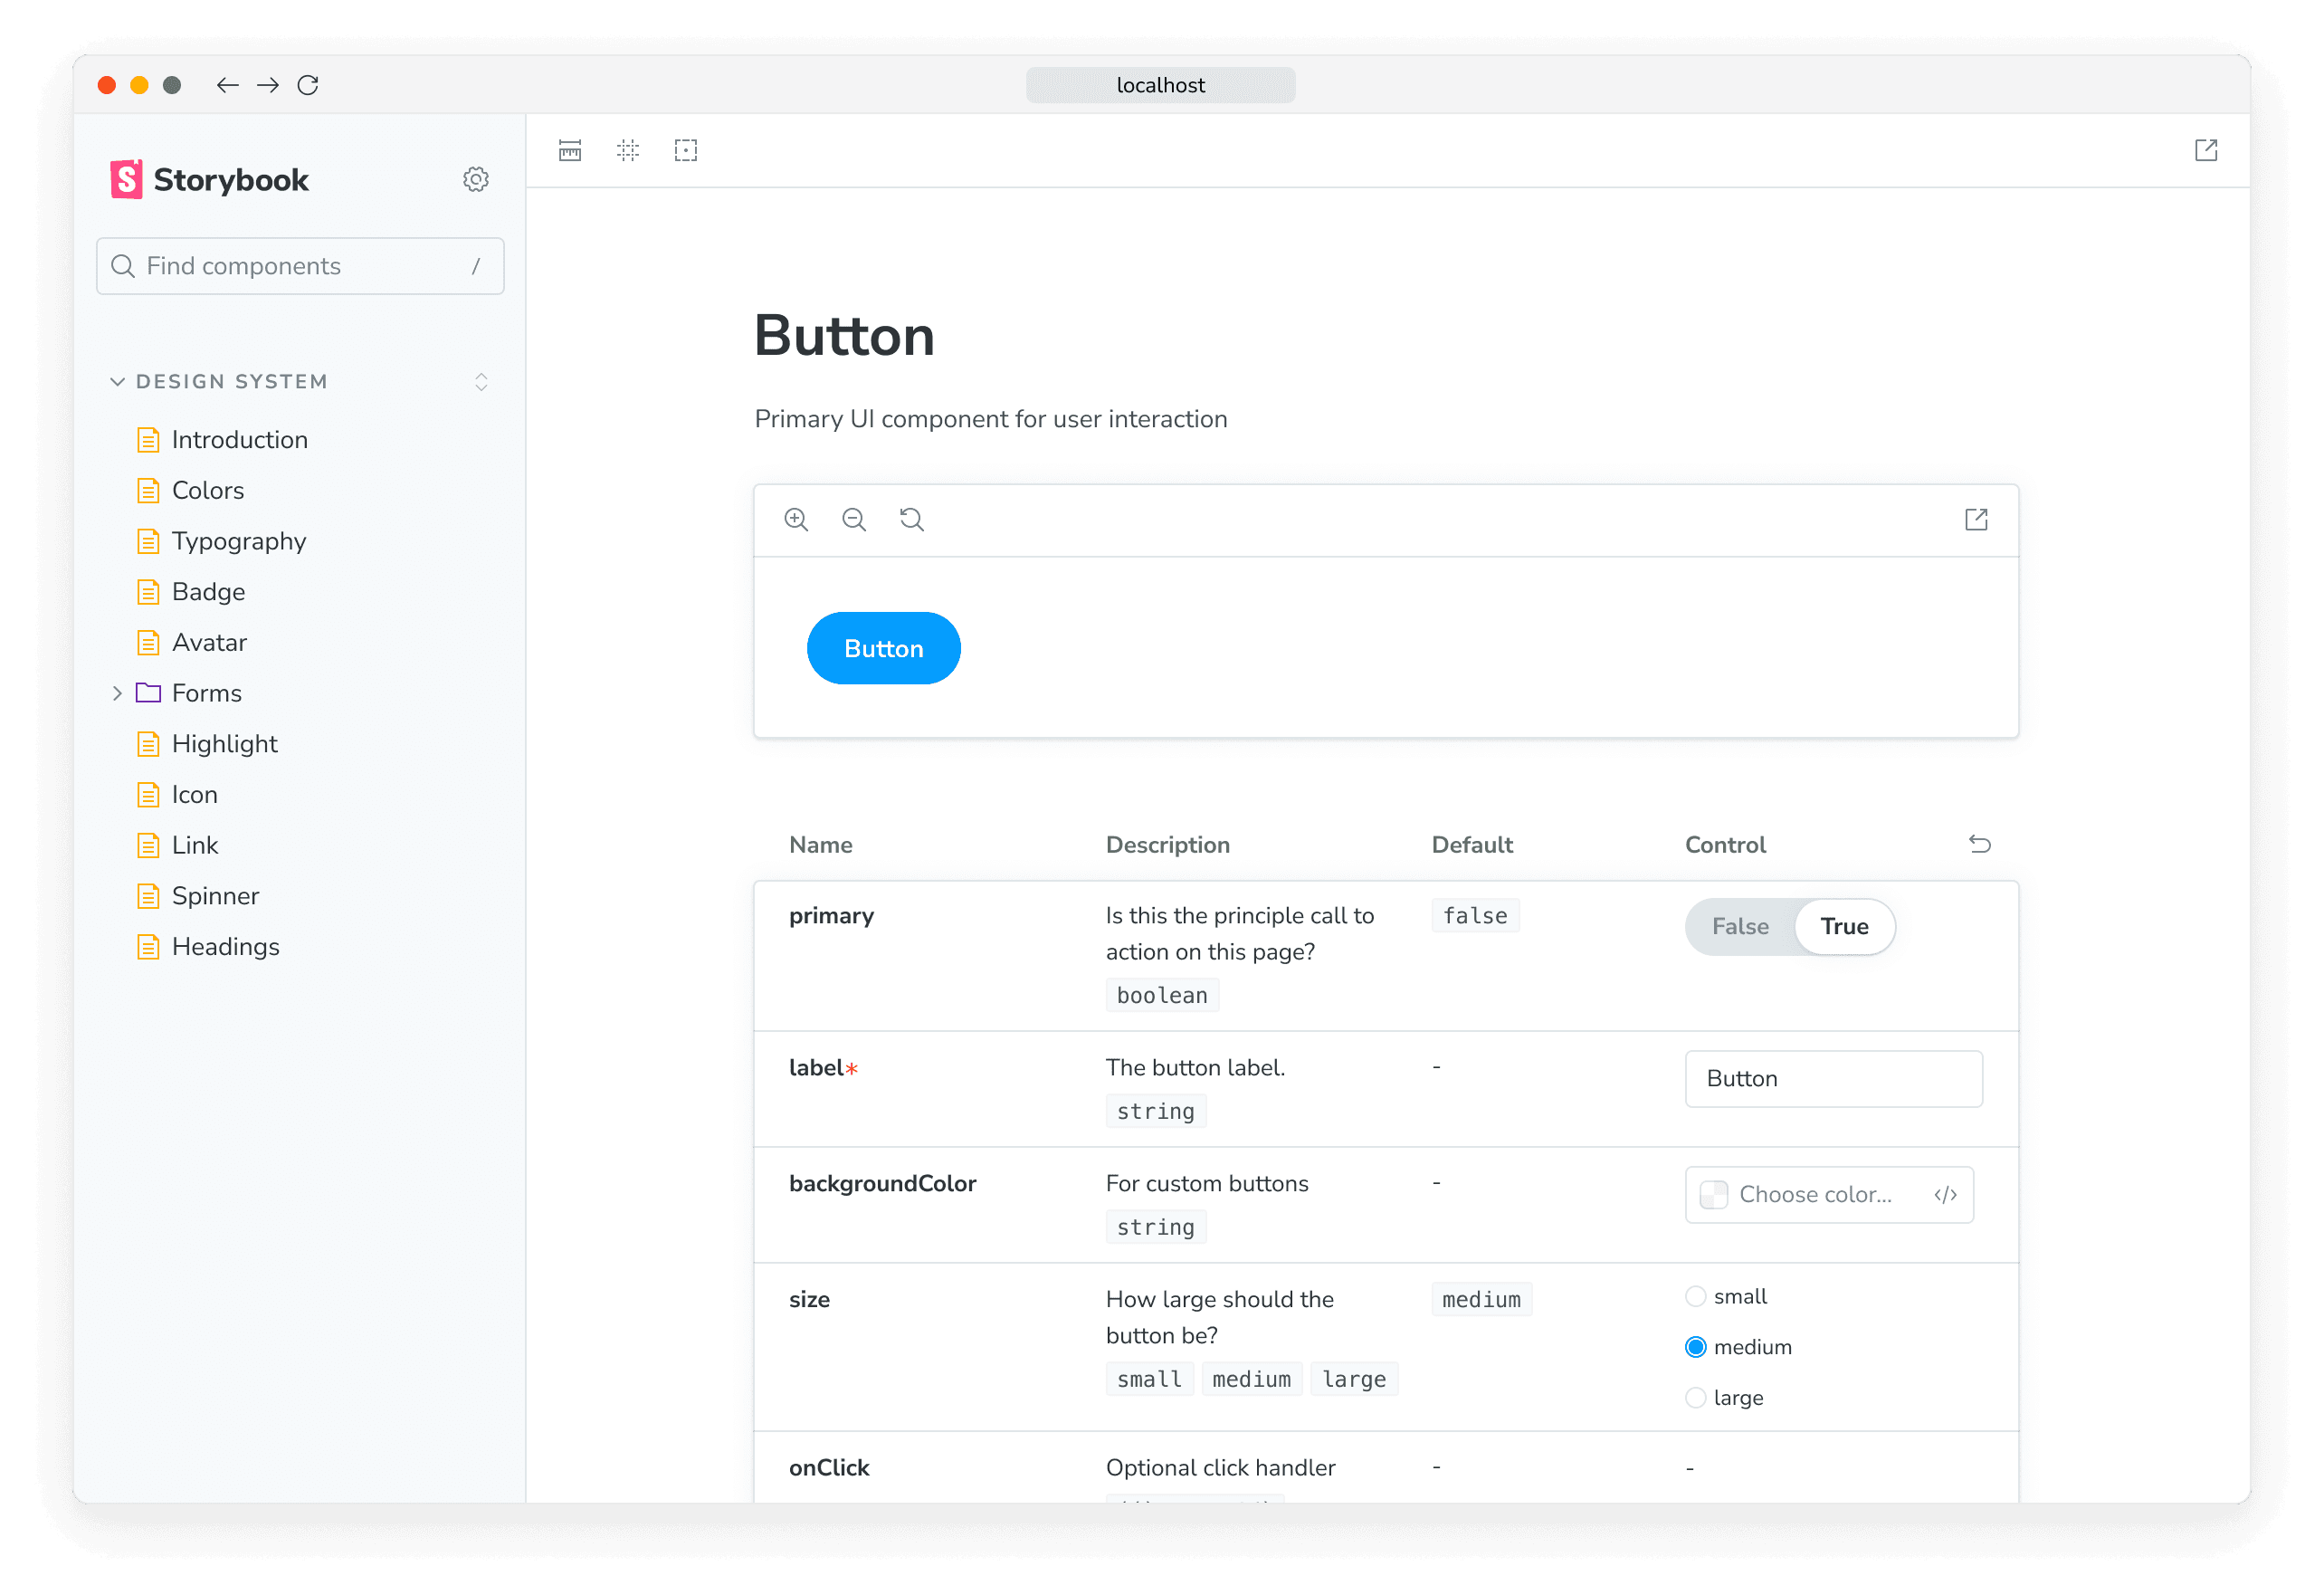Select large radio button for size
The height and width of the screenshot is (1595, 2324).
point(1697,1397)
